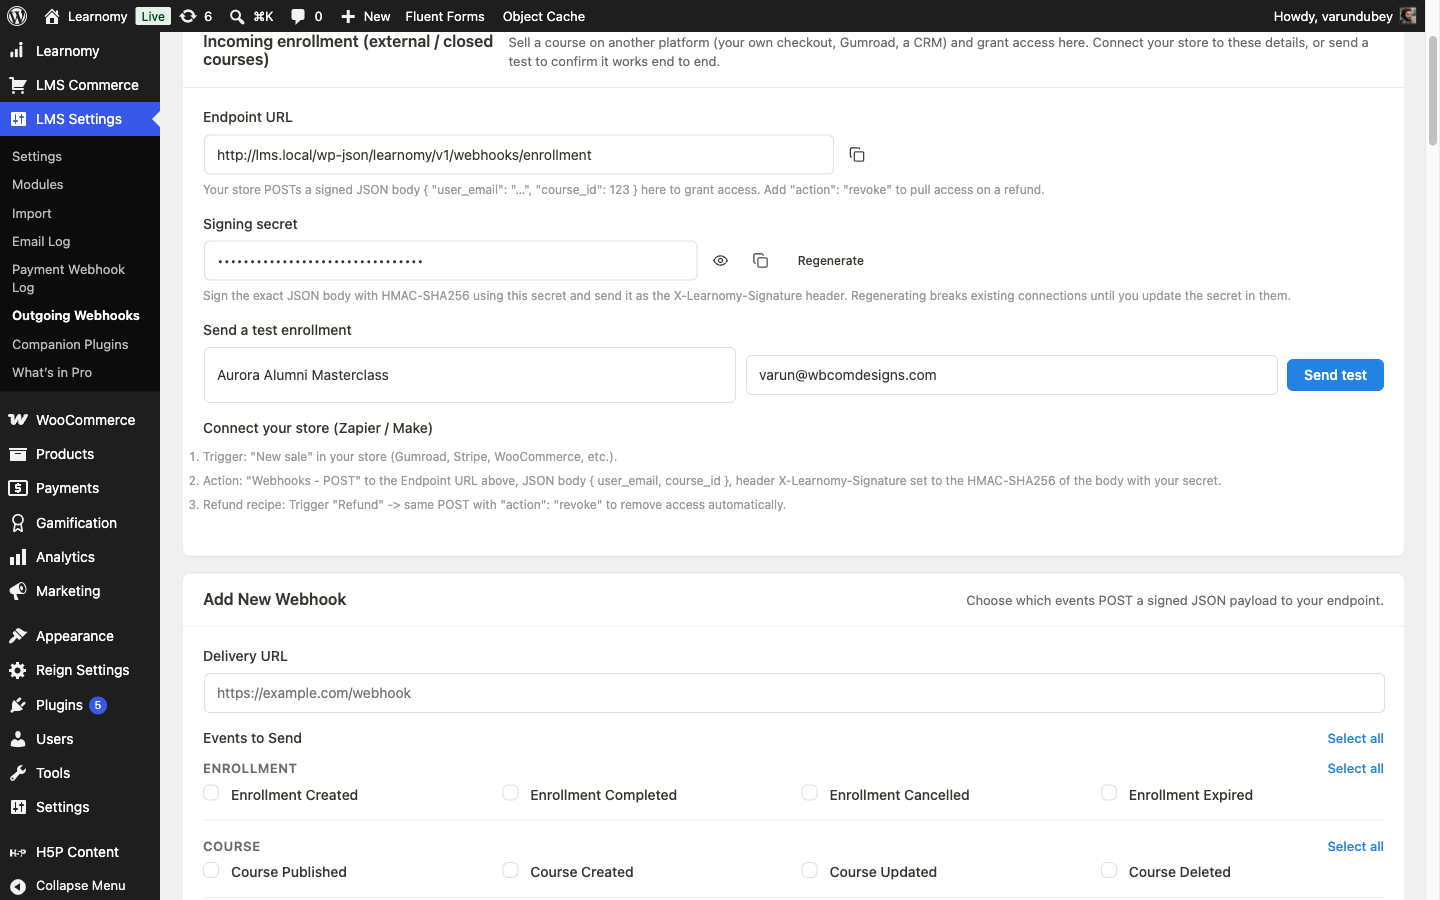Click the plus New content icon

coord(348,16)
